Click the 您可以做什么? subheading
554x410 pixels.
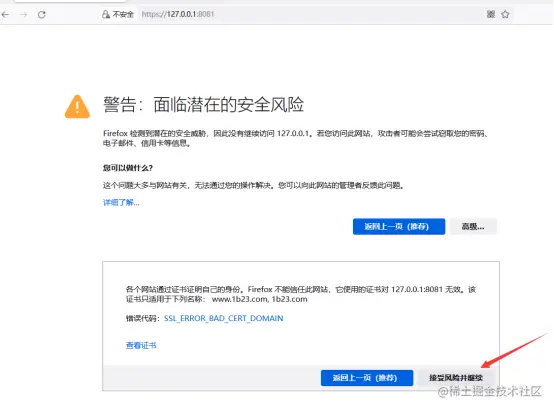pos(128,168)
